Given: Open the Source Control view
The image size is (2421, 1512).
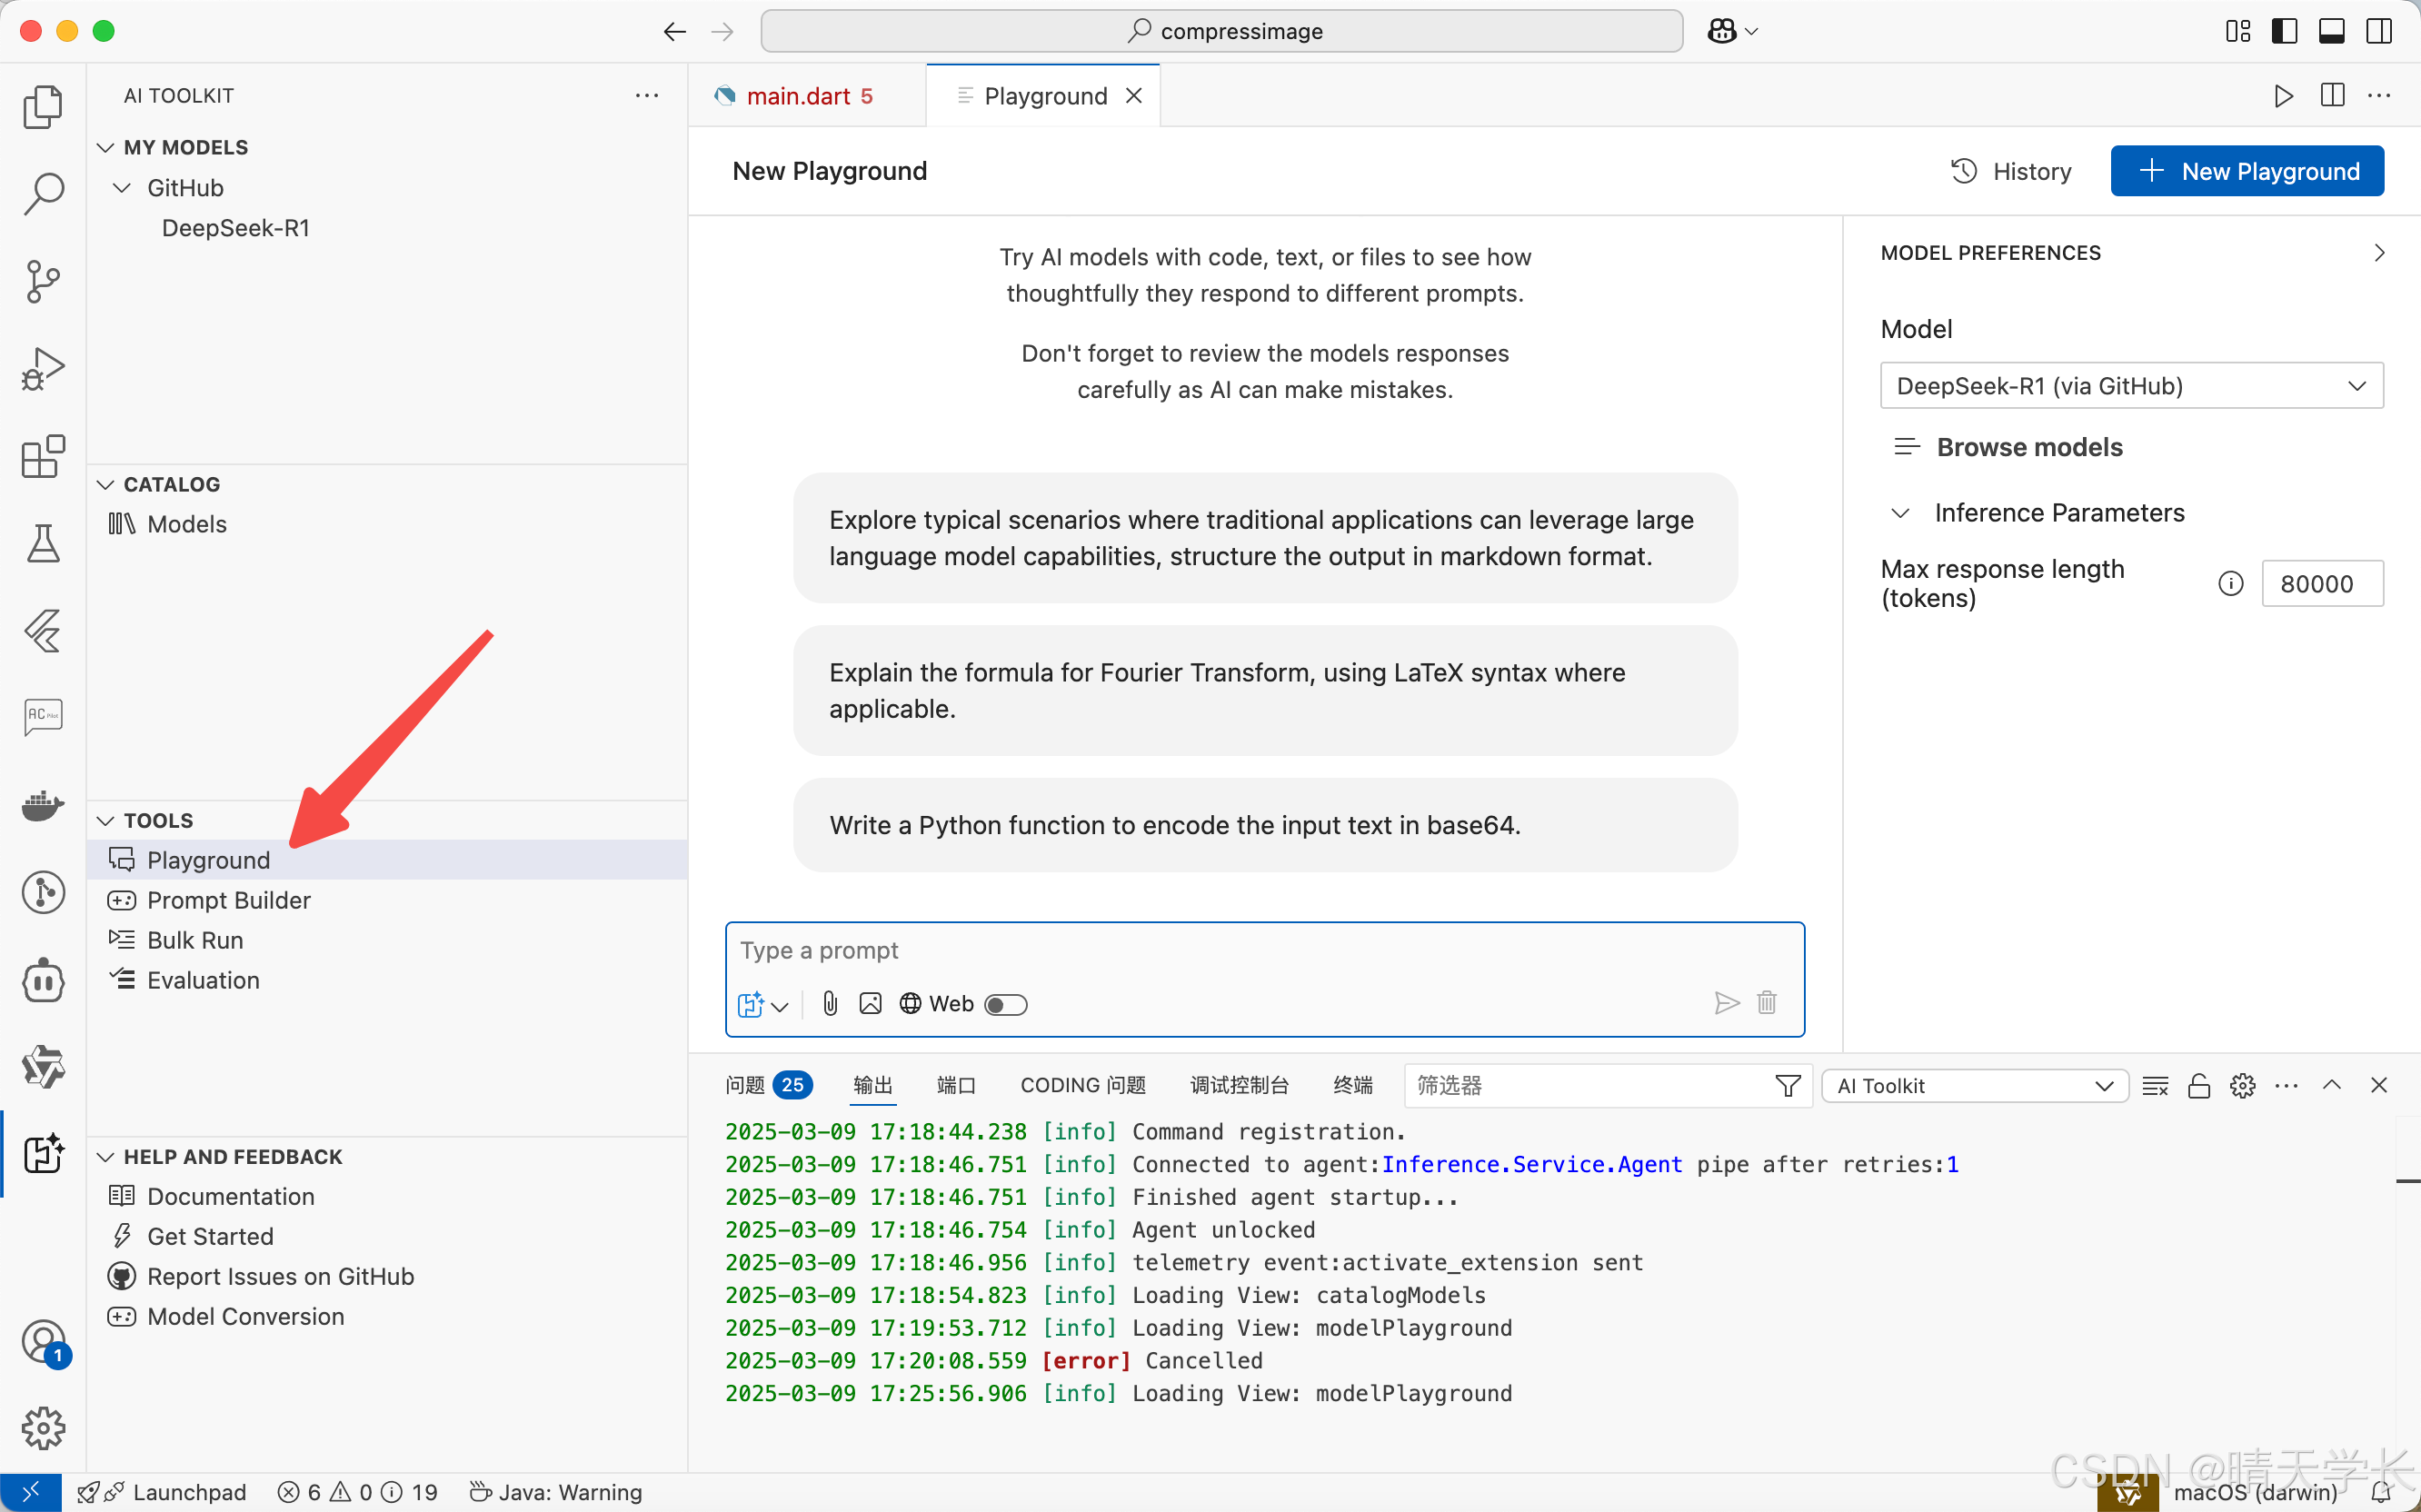Looking at the screenshot, I should [x=42, y=281].
